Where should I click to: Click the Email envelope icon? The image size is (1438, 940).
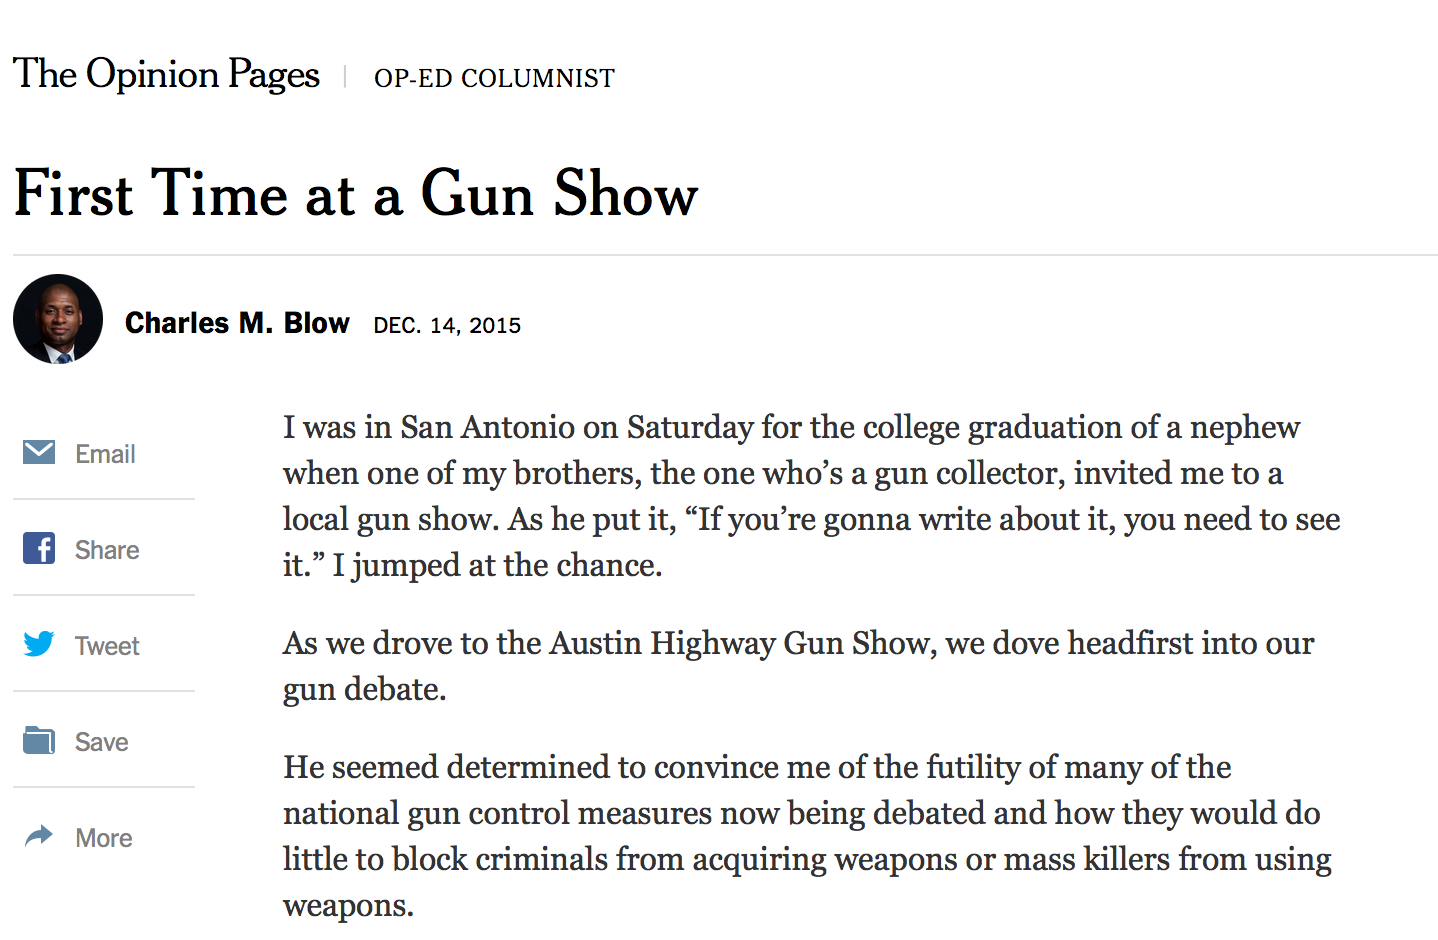[x=39, y=452]
